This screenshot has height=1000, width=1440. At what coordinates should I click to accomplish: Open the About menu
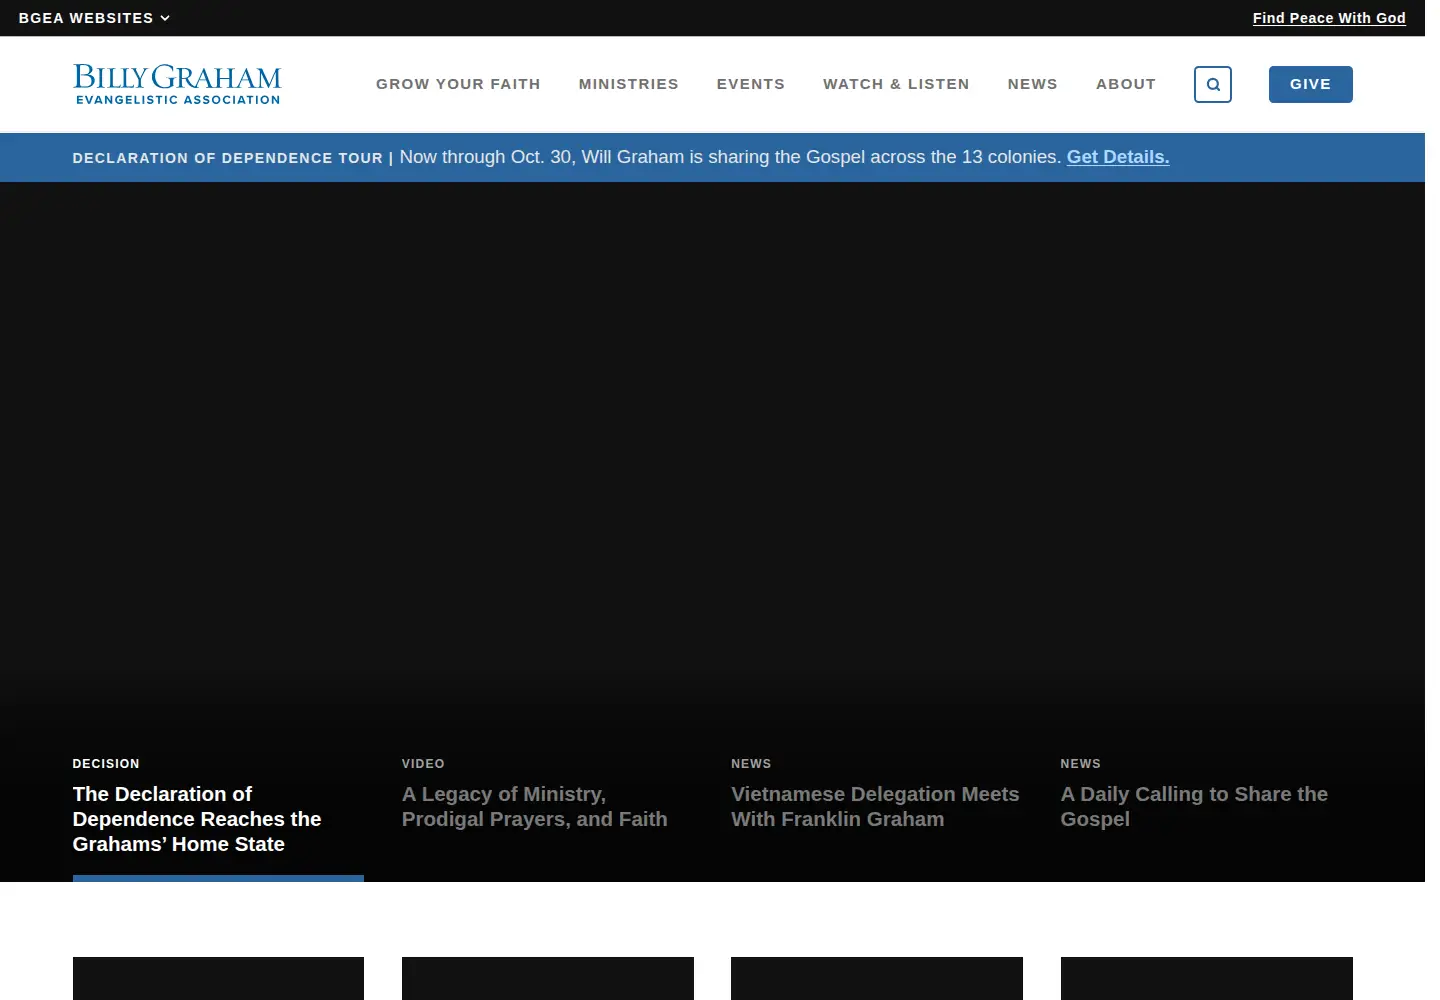point(1126,84)
